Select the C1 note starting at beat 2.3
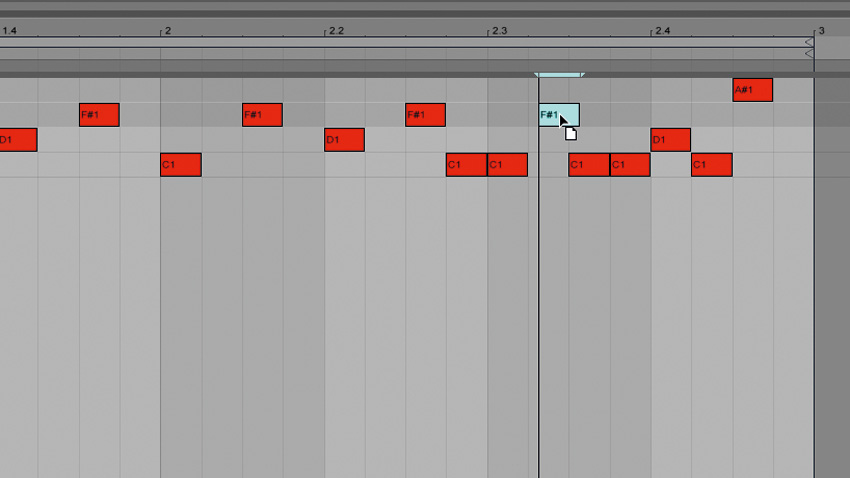The width and height of the screenshot is (850, 478). pos(507,165)
